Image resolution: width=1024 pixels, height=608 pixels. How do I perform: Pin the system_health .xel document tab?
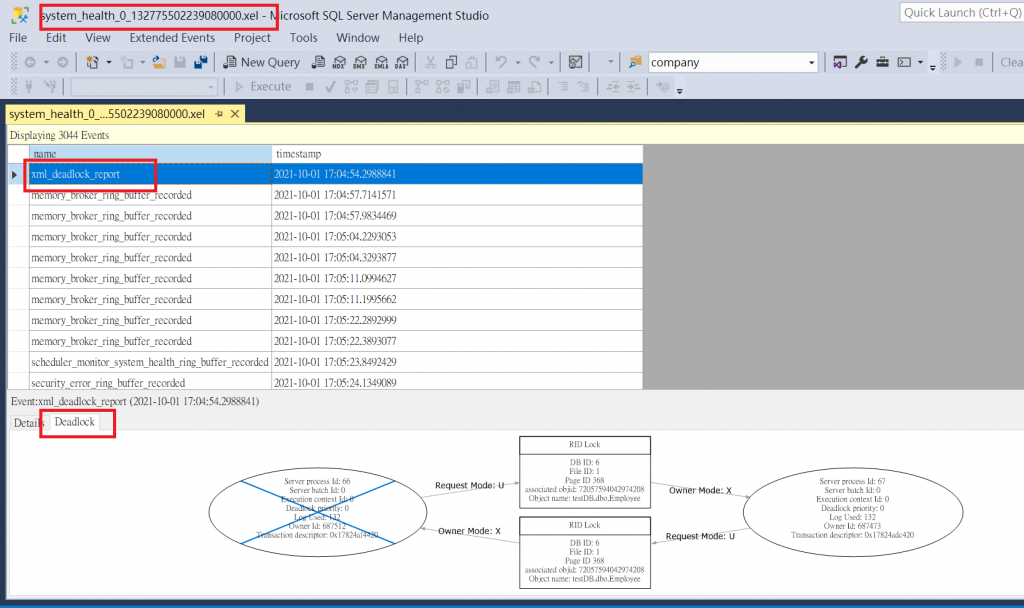point(219,114)
